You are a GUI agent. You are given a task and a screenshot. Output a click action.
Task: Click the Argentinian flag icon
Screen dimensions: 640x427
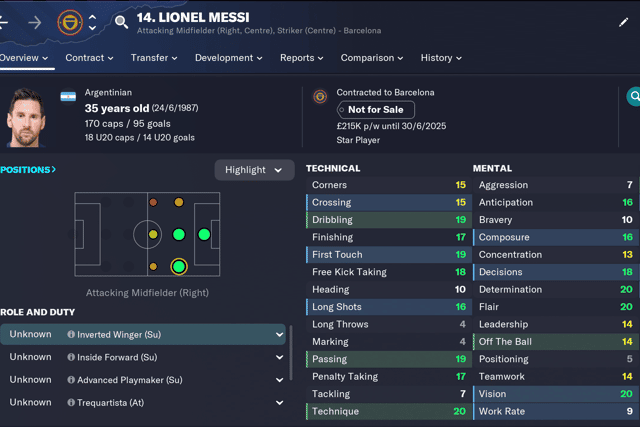coord(68,97)
